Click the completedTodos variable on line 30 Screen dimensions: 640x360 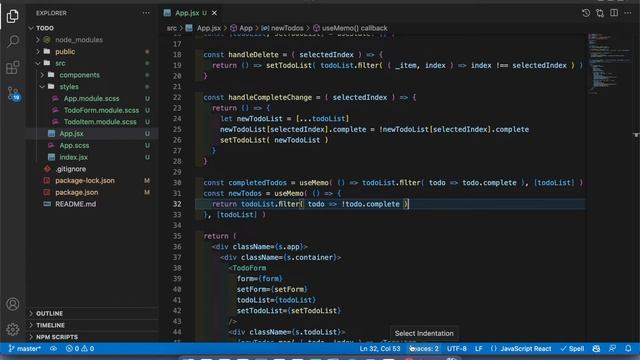tap(257, 183)
